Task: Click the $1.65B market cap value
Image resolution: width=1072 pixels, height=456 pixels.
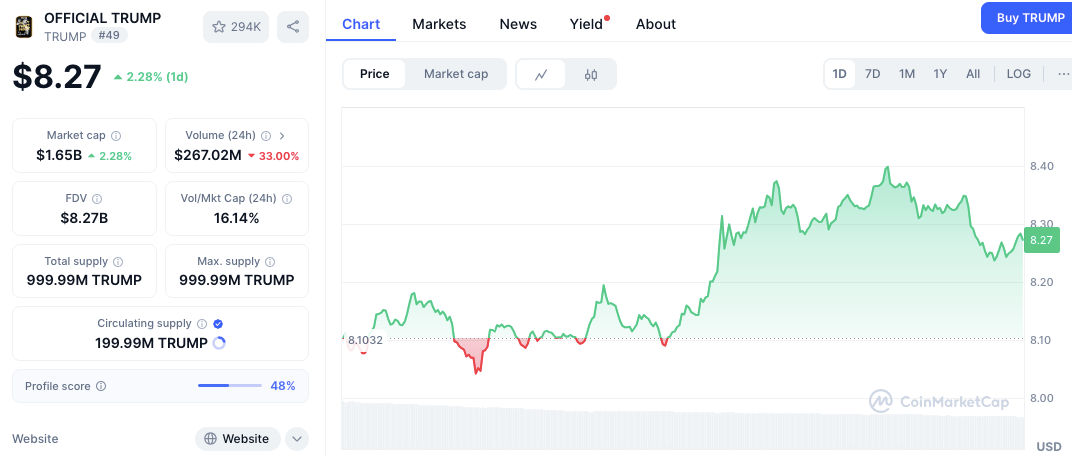Action: pos(59,155)
